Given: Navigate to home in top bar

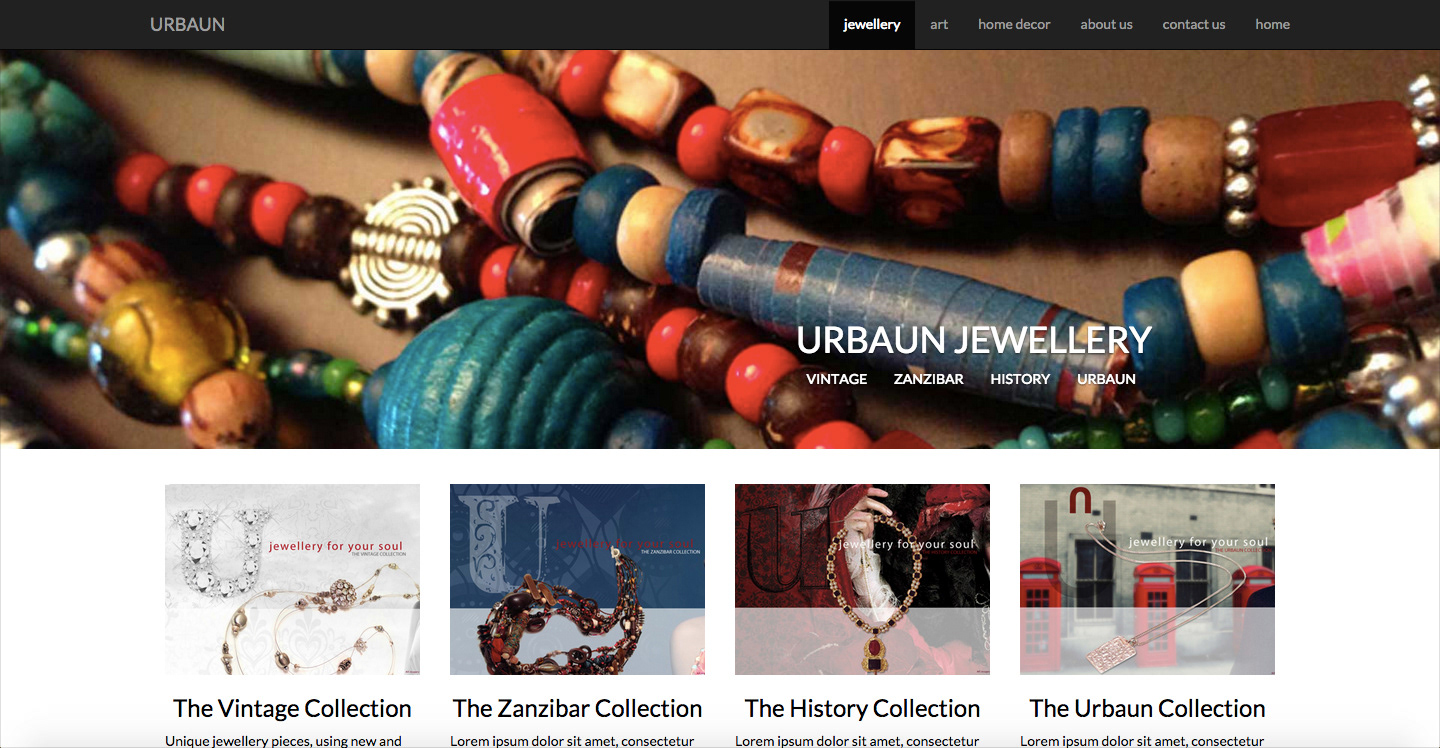Looking at the screenshot, I should coord(1272,24).
